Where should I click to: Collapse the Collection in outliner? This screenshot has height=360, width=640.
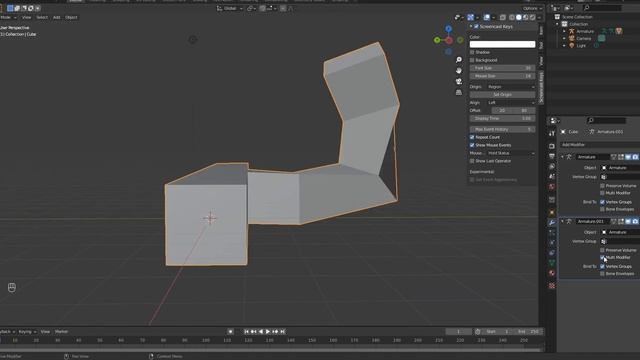click(558, 24)
